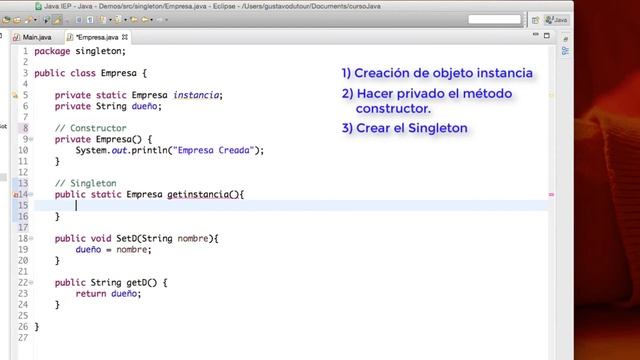
Task: Click 'public String getD() {' on line 22
Action: 111,282
